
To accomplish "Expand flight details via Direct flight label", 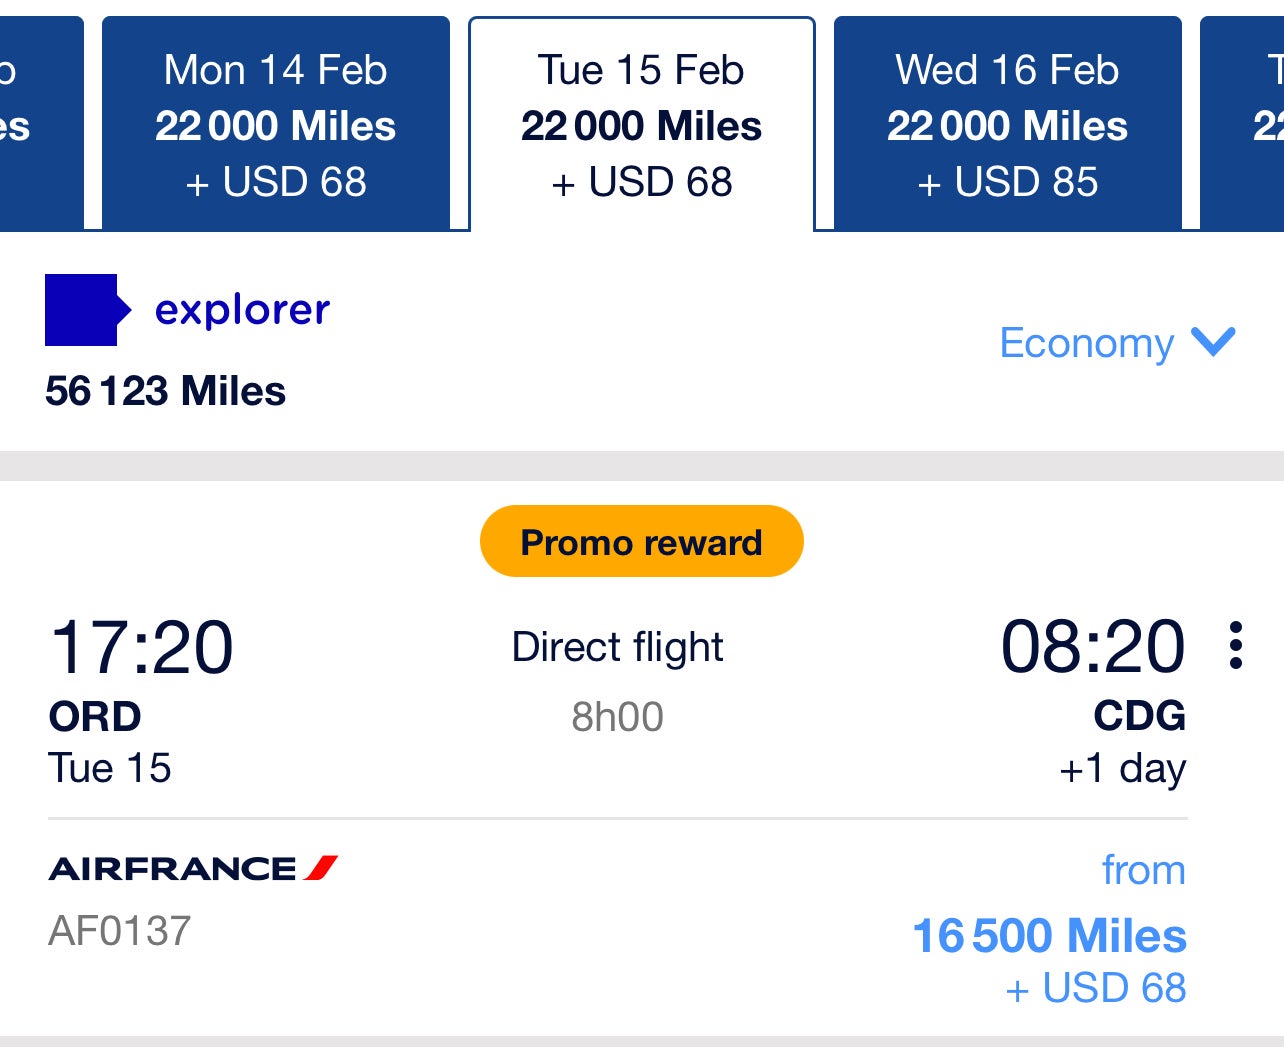I will coord(617,647).
